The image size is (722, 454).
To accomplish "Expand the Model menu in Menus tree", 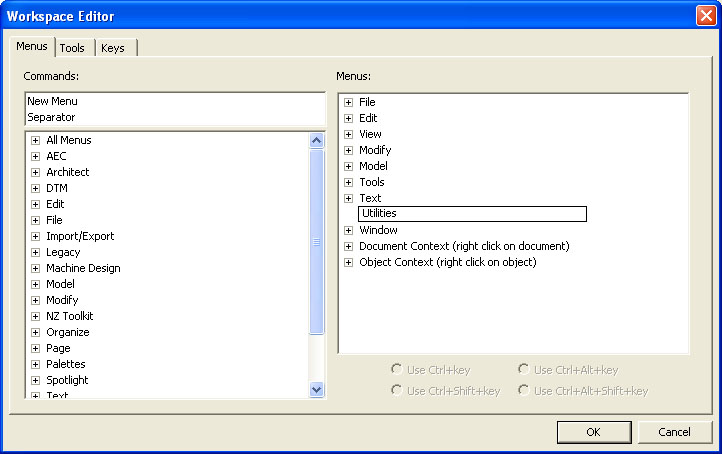I will tap(349, 166).
